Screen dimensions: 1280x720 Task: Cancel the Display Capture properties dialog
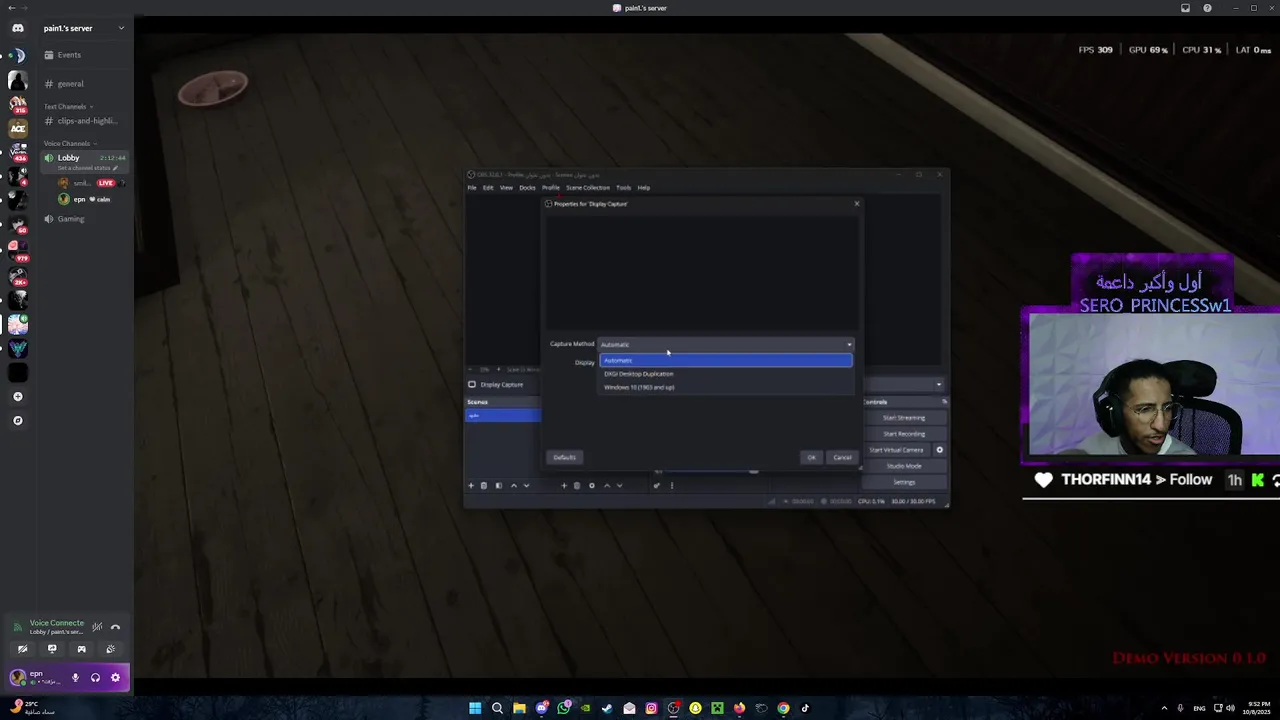[x=843, y=458]
